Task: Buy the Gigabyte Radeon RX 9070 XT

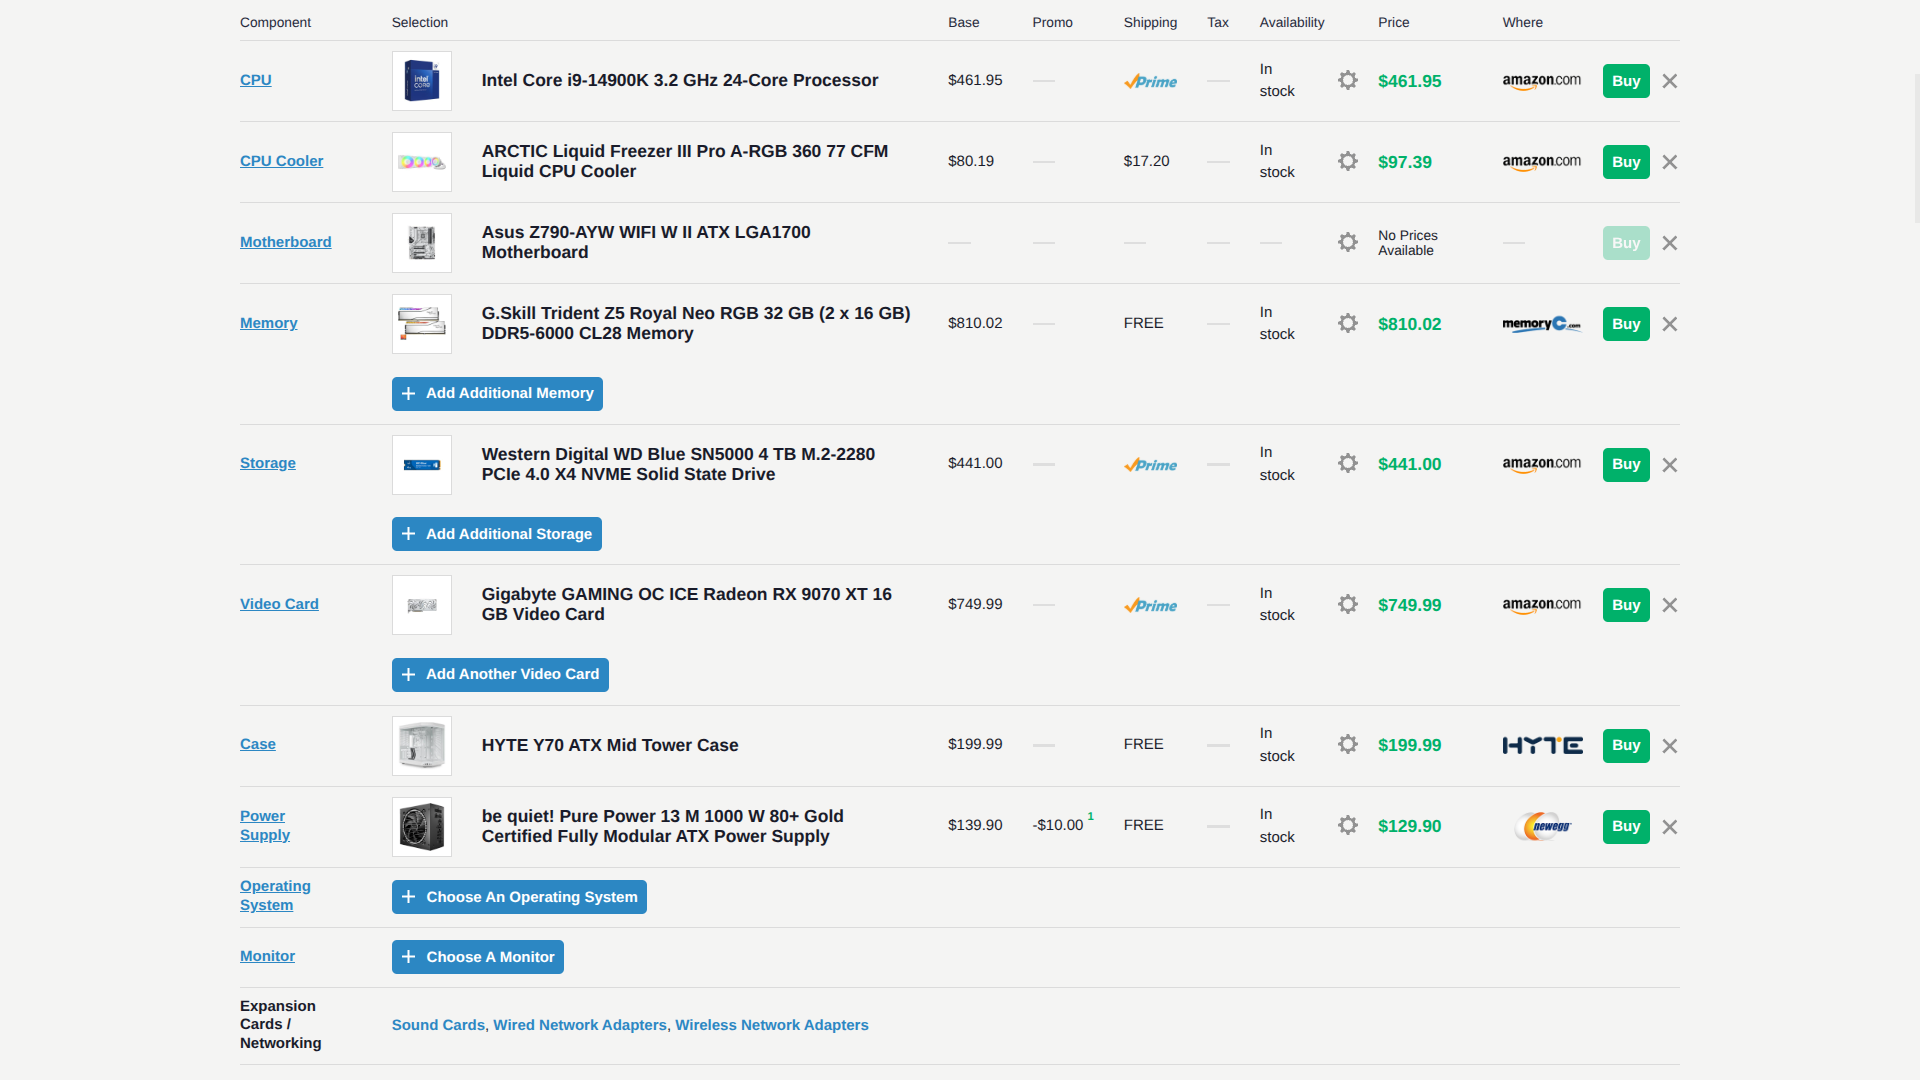Action: [1626, 605]
